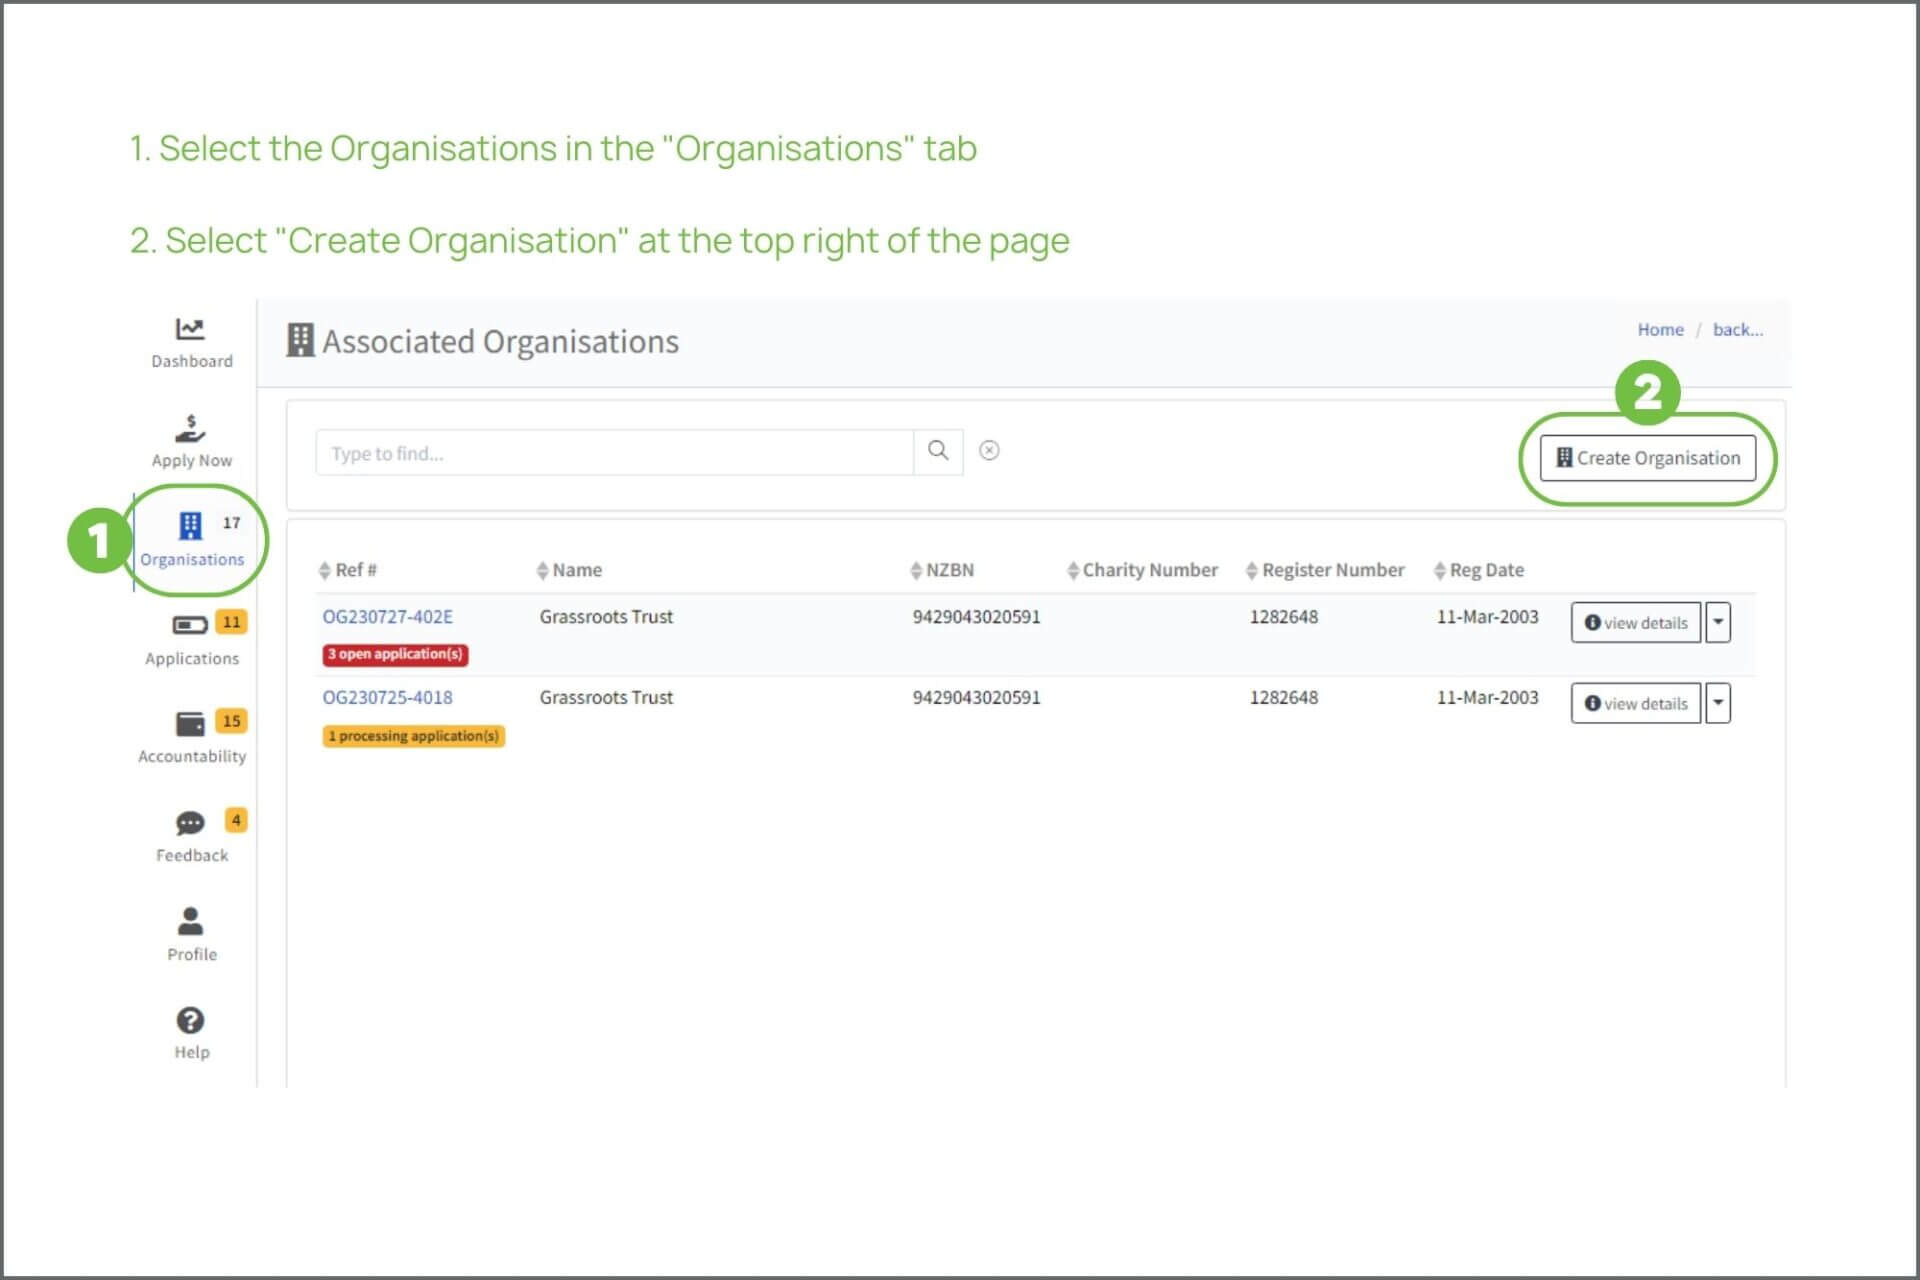Click the Feedback badge showing 4
1920x1280 pixels.
236,820
